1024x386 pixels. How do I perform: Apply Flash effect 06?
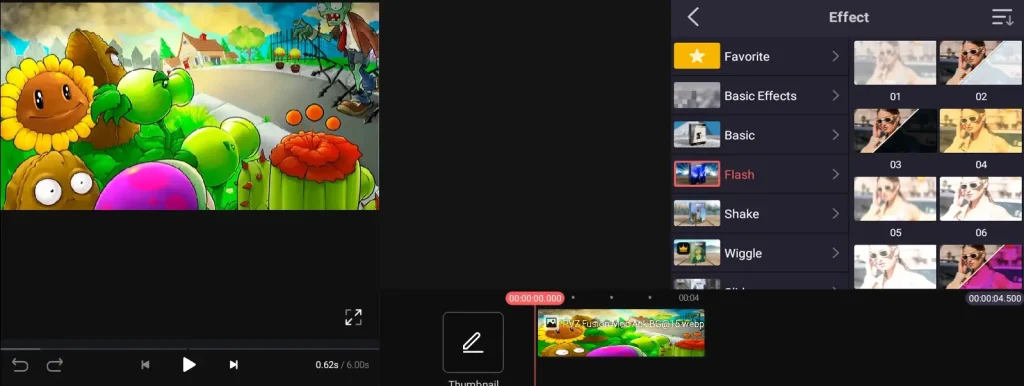pyautogui.click(x=981, y=199)
